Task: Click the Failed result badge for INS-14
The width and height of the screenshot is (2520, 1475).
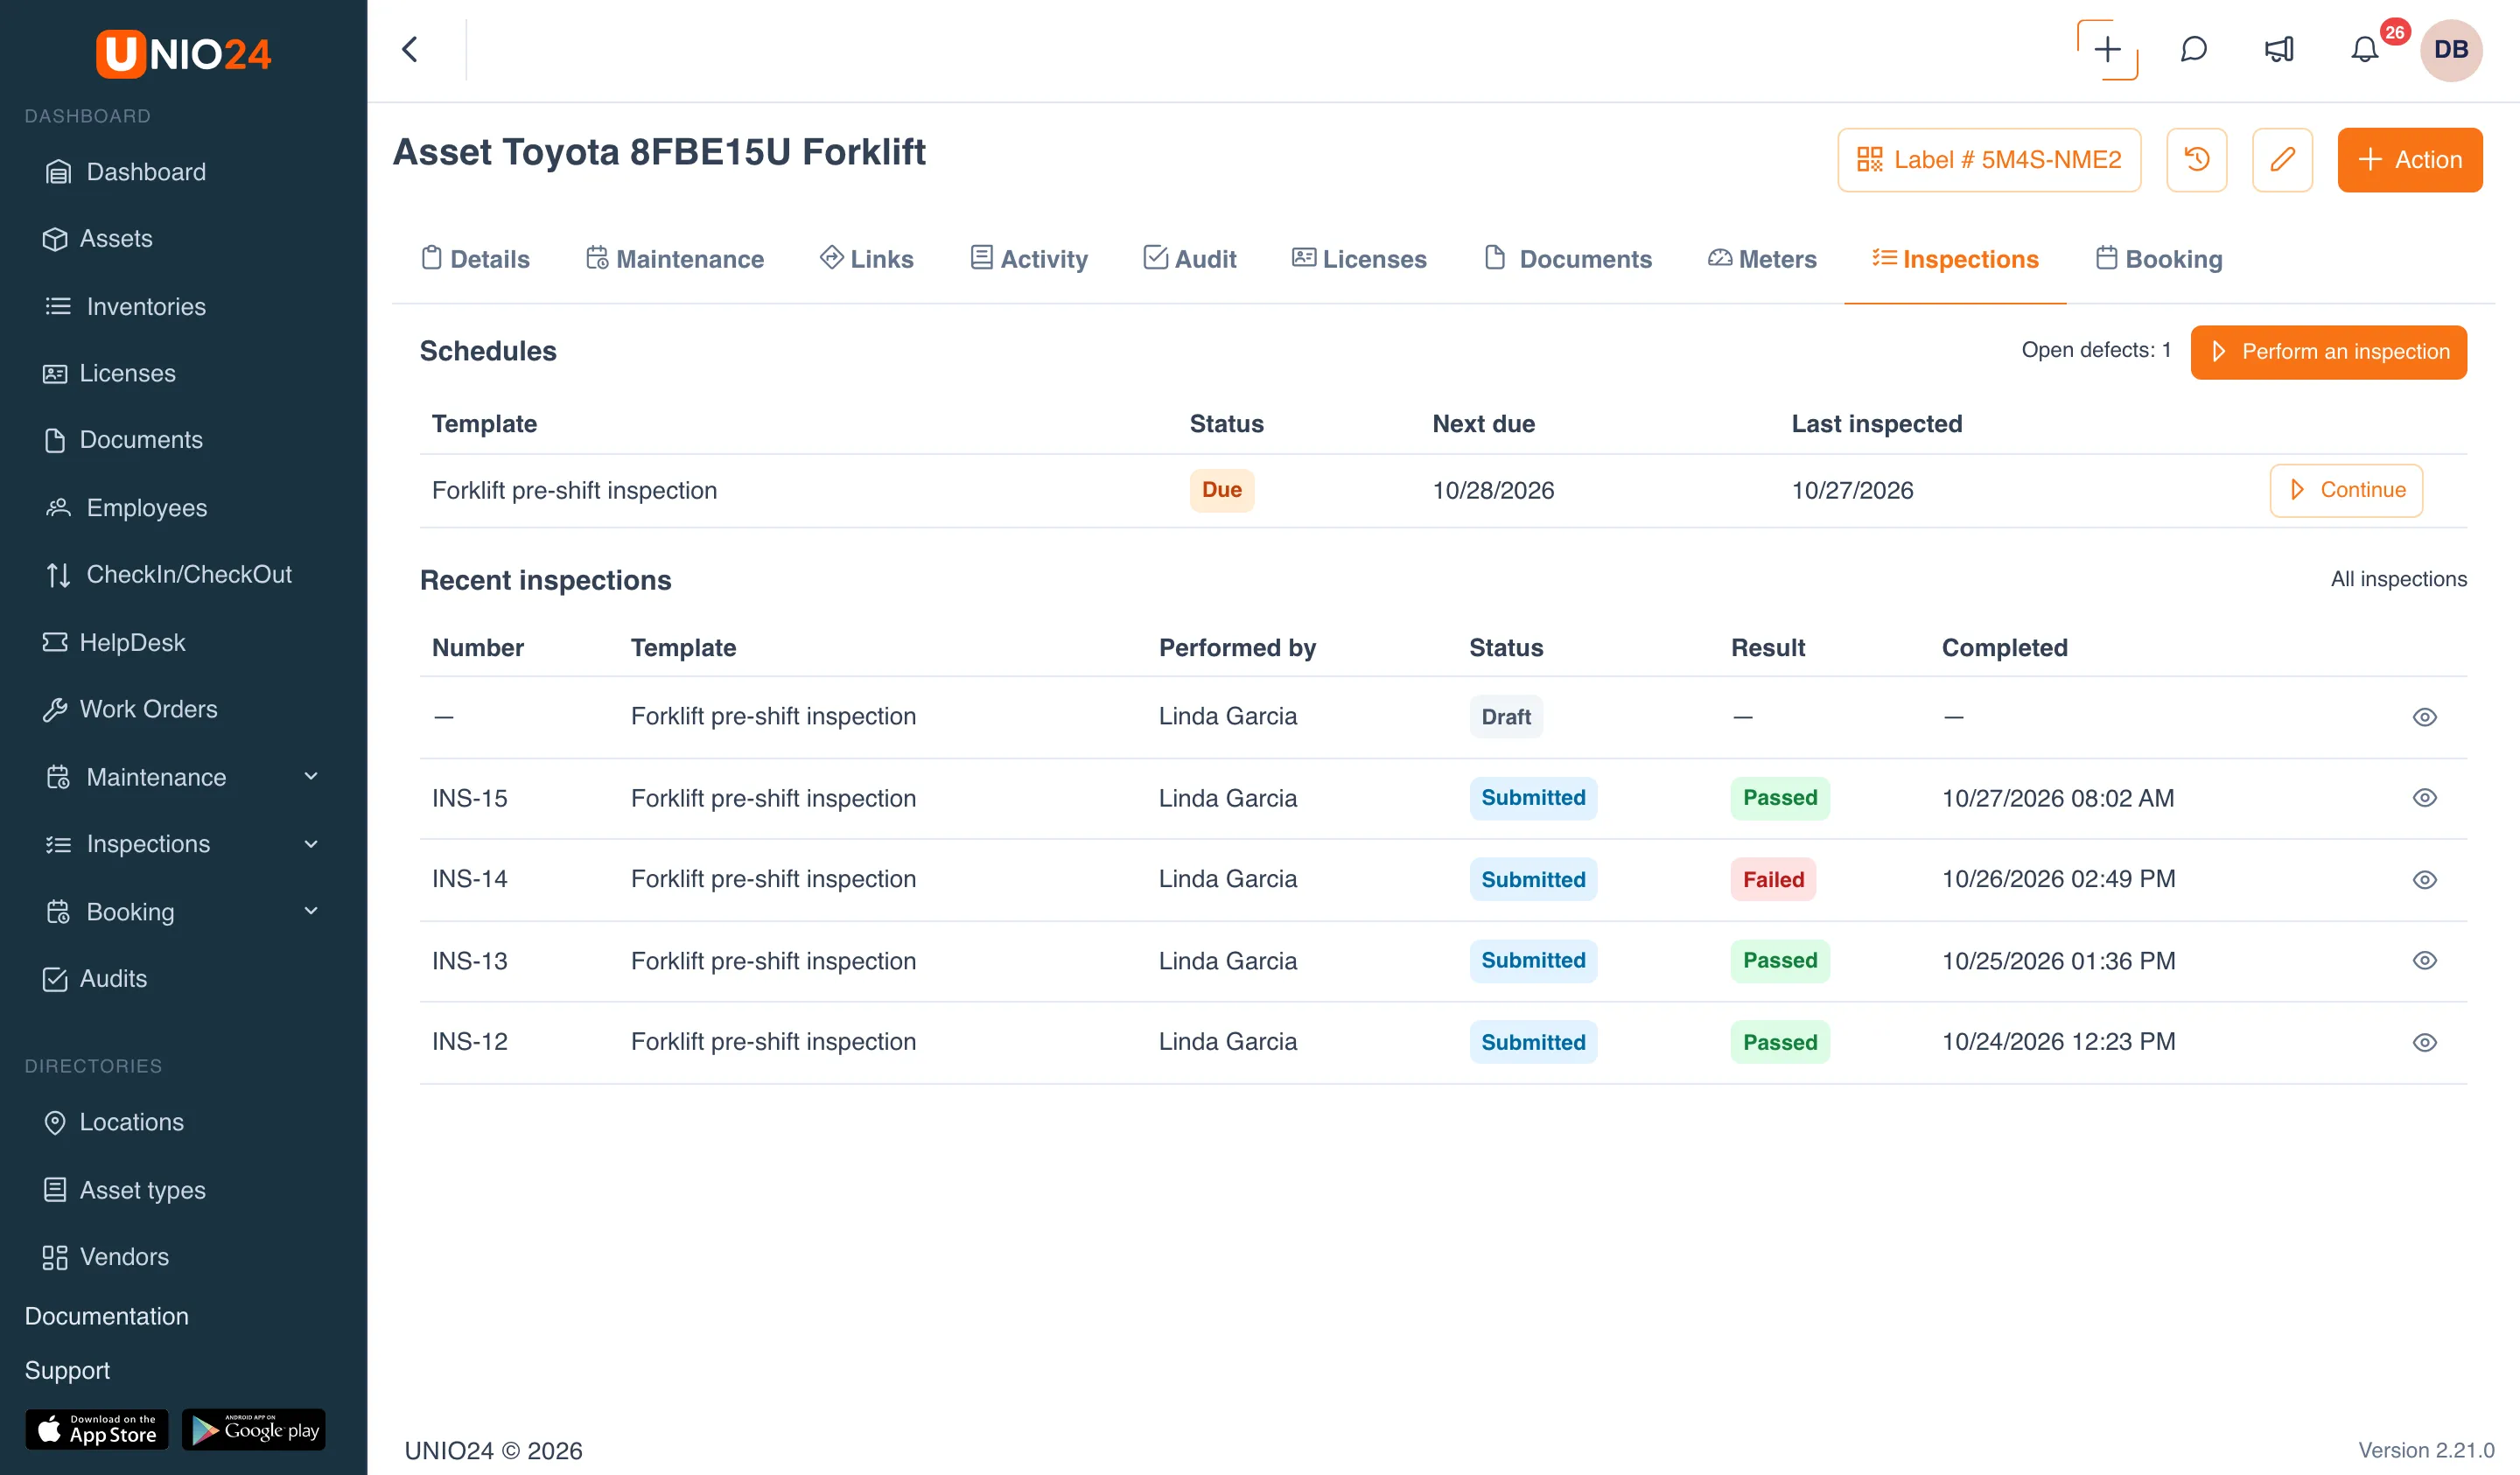Action: (1773, 880)
